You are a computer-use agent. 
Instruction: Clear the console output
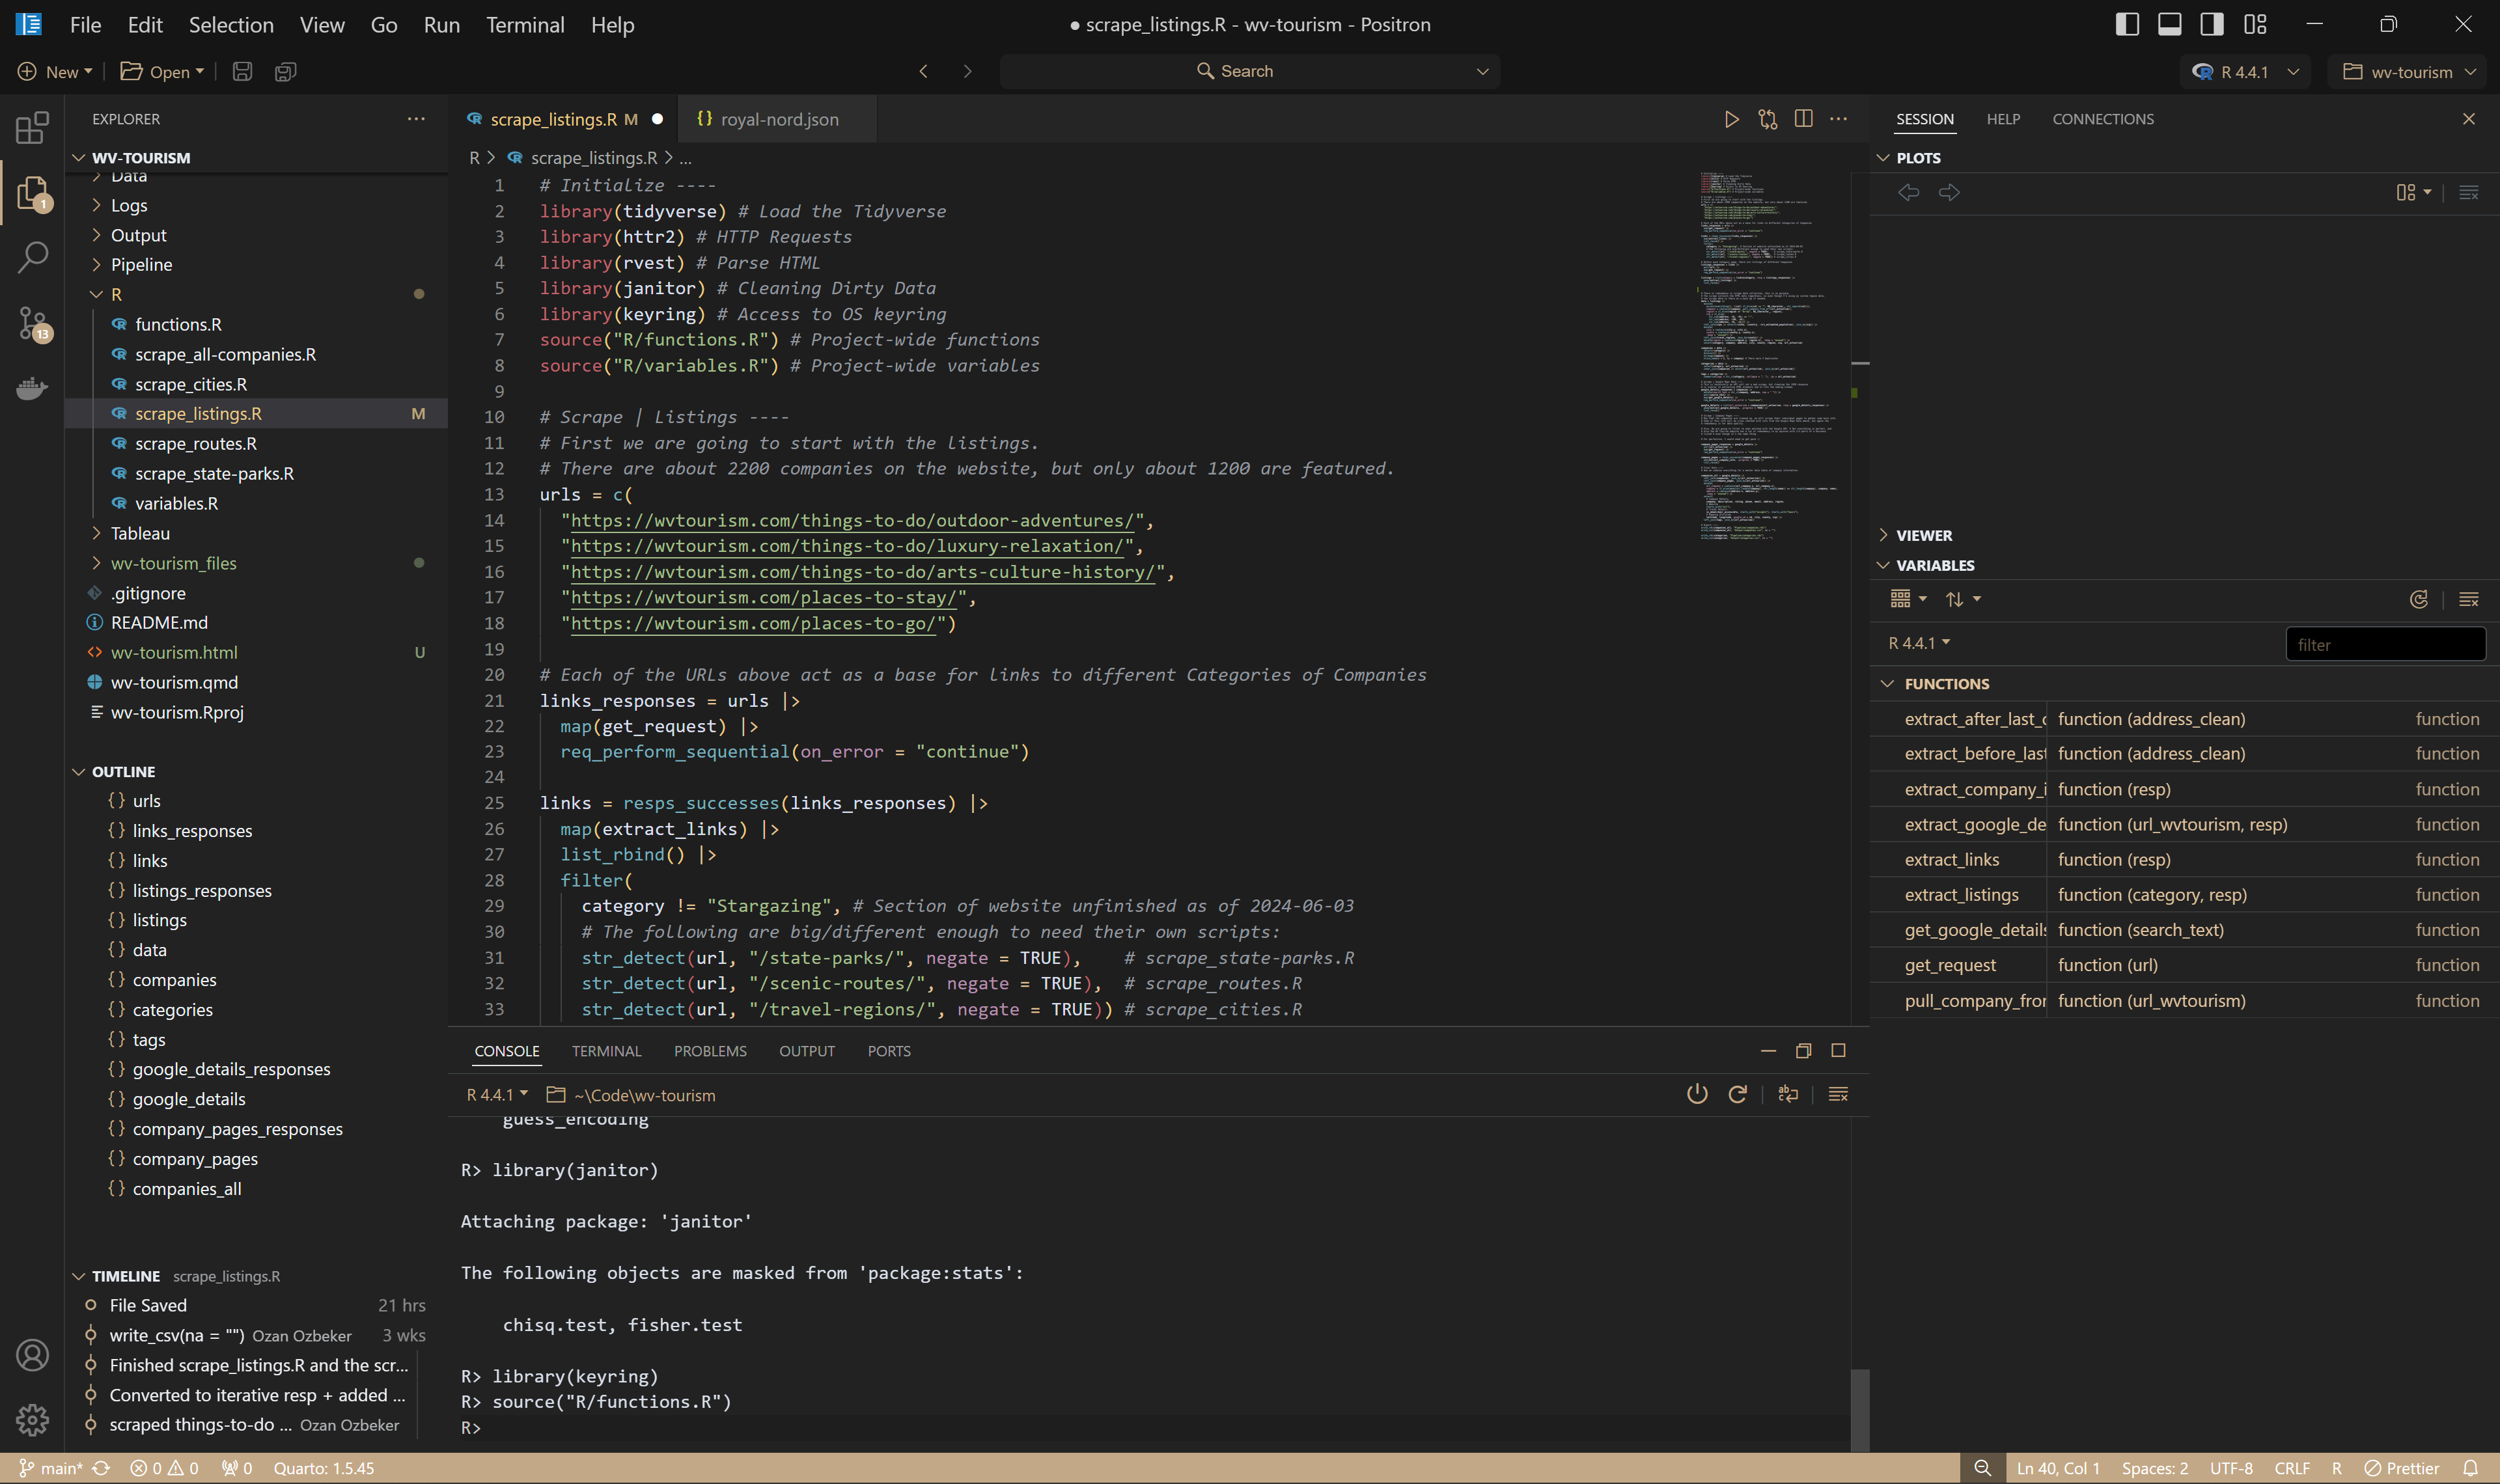coord(1838,1094)
